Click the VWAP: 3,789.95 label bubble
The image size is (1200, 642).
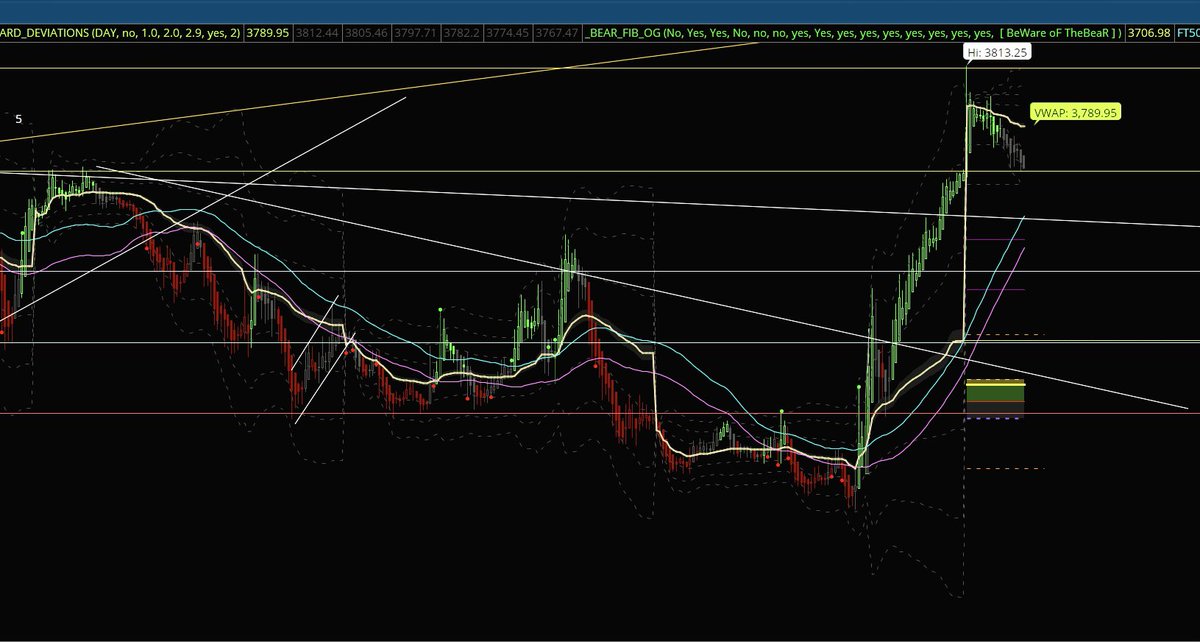pyautogui.click(x=1075, y=113)
